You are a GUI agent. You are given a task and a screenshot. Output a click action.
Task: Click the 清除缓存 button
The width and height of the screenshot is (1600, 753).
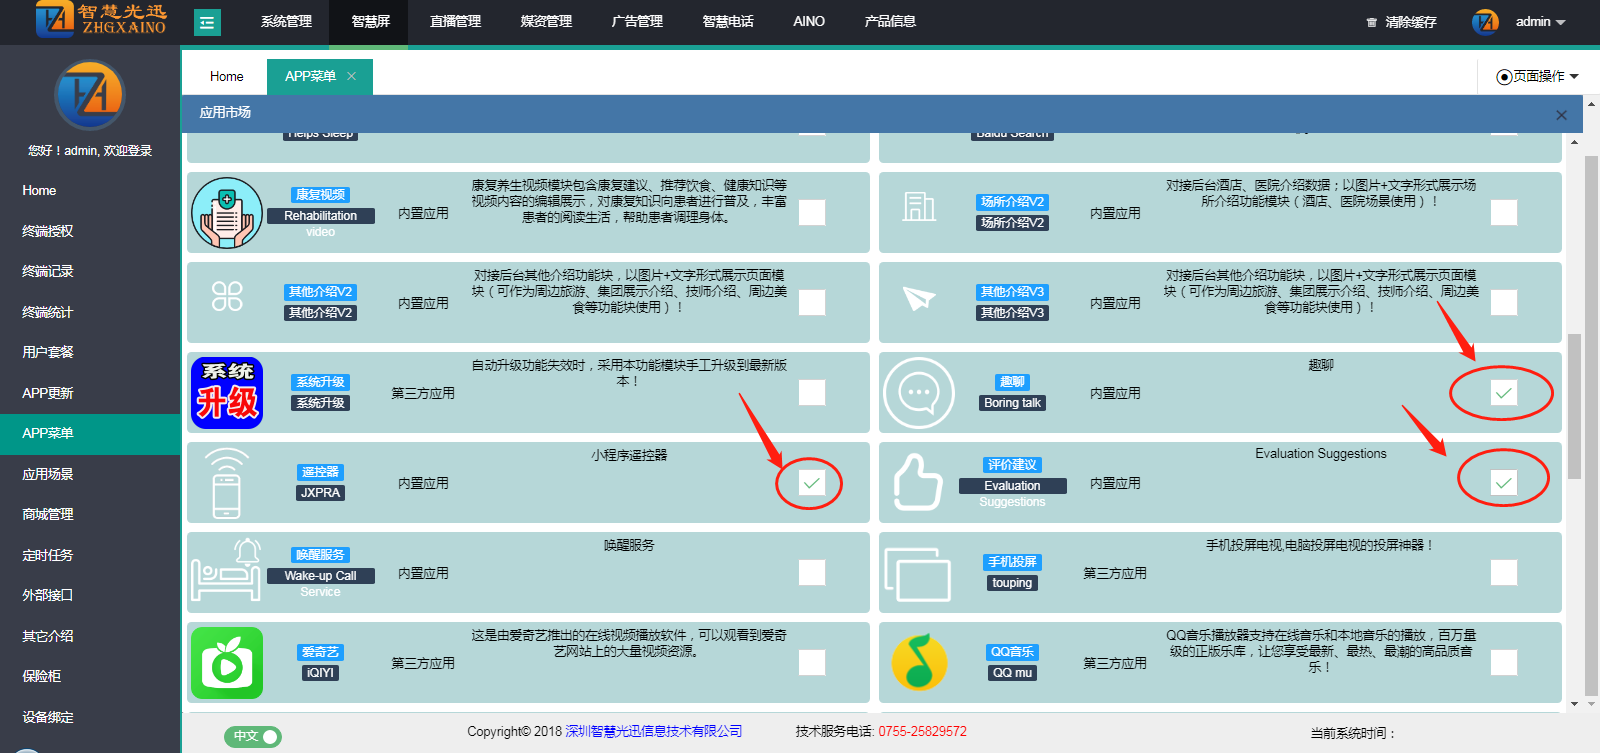[1401, 22]
